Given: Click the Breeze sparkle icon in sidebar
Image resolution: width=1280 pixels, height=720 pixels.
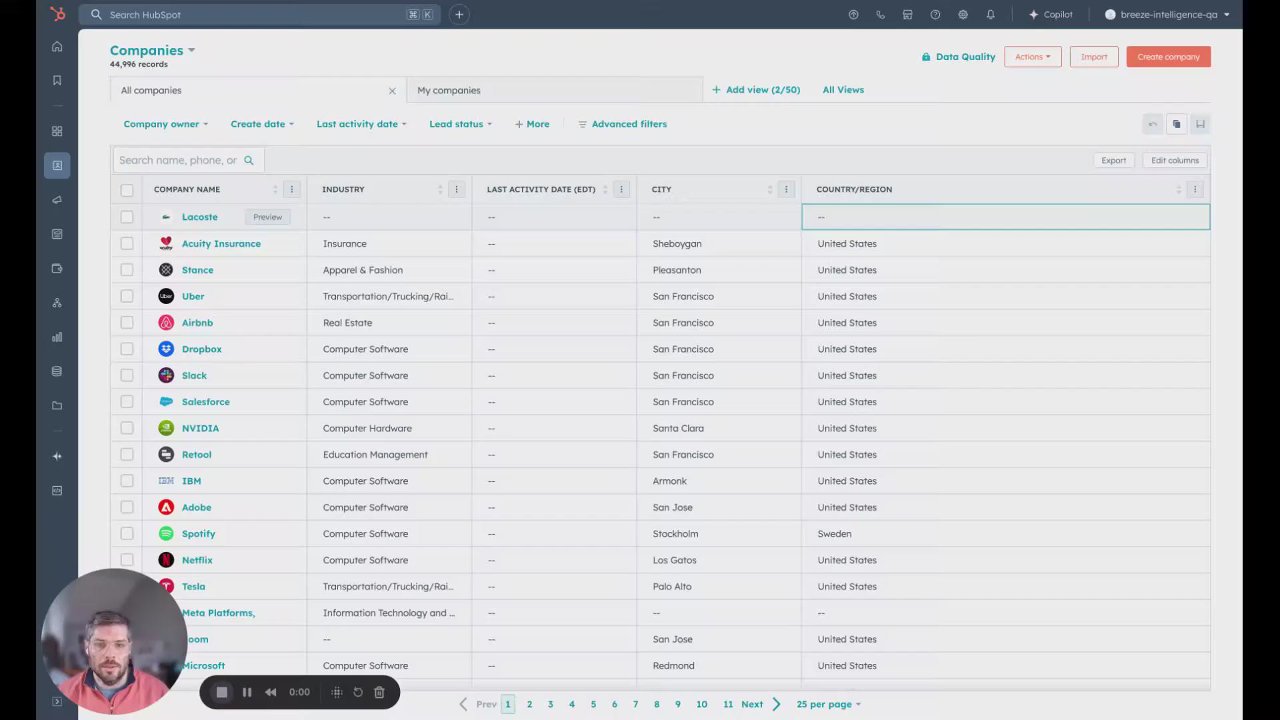Looking at the screenshot, I should [57, 456].
